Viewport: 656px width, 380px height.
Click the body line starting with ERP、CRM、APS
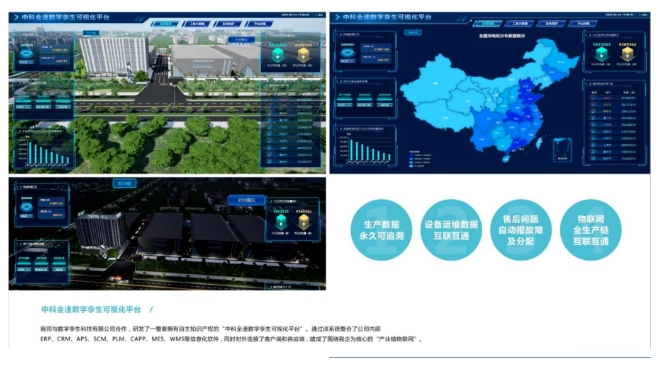tap(232, 339)
